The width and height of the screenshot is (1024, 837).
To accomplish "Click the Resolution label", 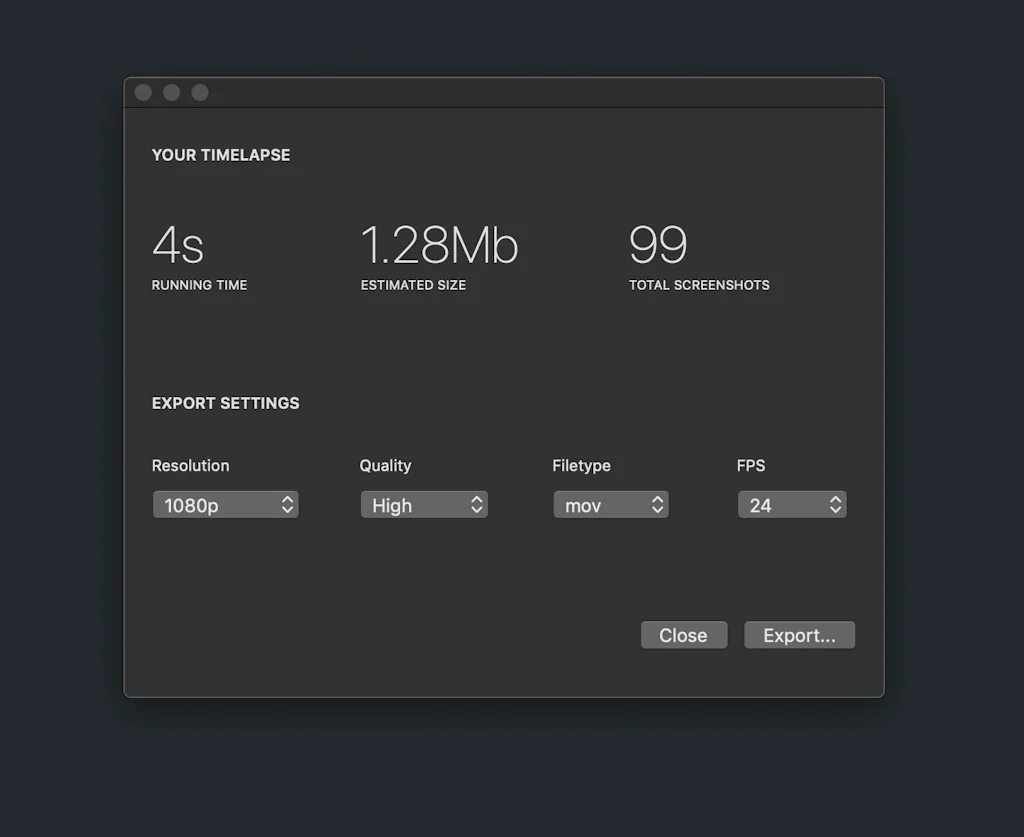I will click(190, 465).
